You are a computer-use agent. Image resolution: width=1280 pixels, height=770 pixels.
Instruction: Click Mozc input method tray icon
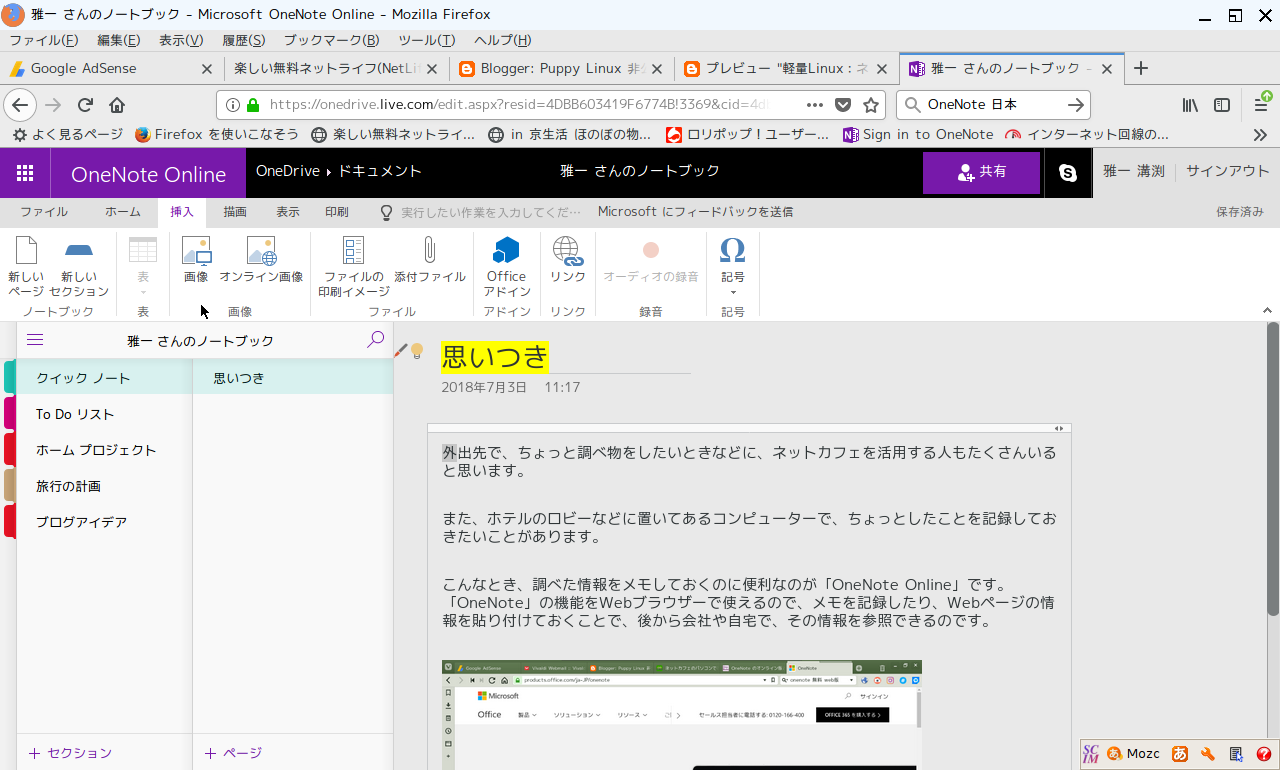1132,754
